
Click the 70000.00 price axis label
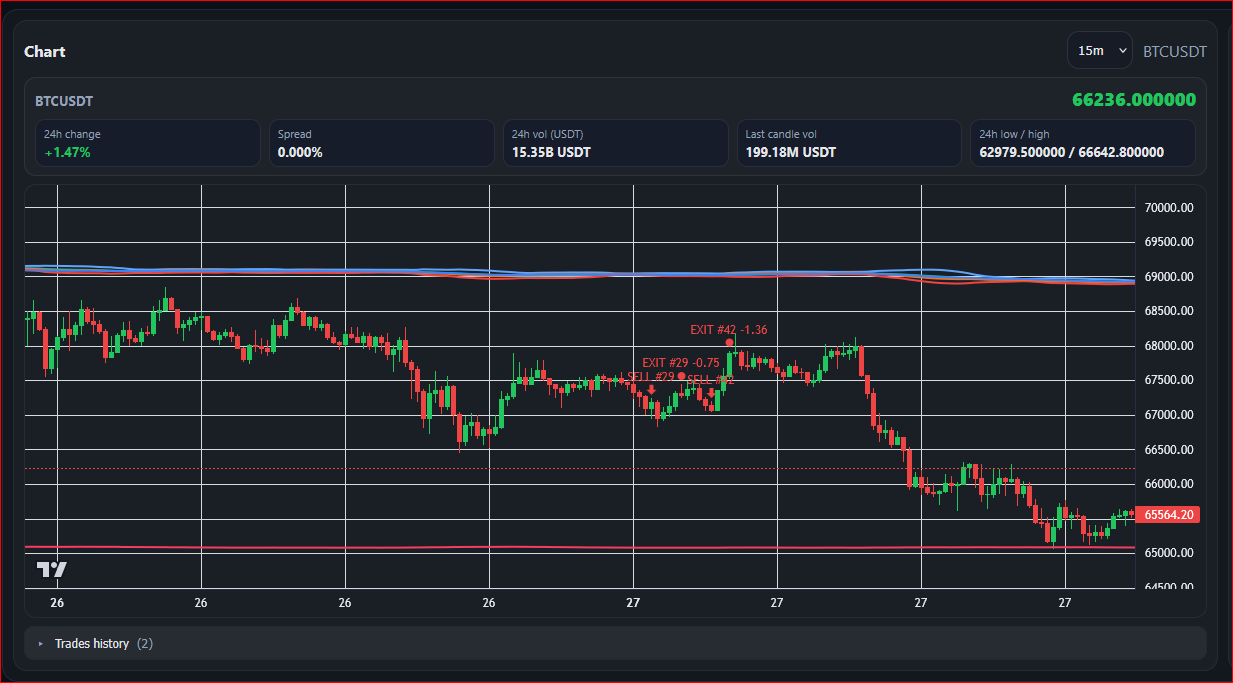(1169, 208)
